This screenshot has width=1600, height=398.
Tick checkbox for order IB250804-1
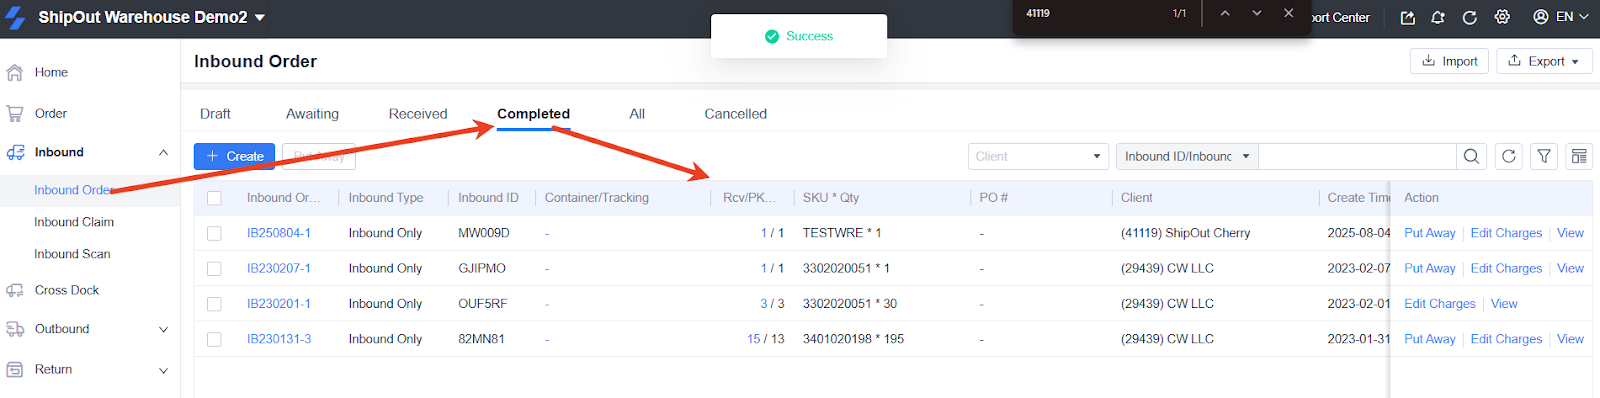(x=214, y=233)
